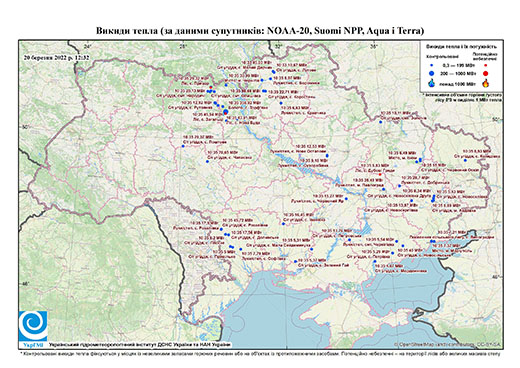Click the blue marker for Nova Ostapivka
520x368 pixels.
327,155
